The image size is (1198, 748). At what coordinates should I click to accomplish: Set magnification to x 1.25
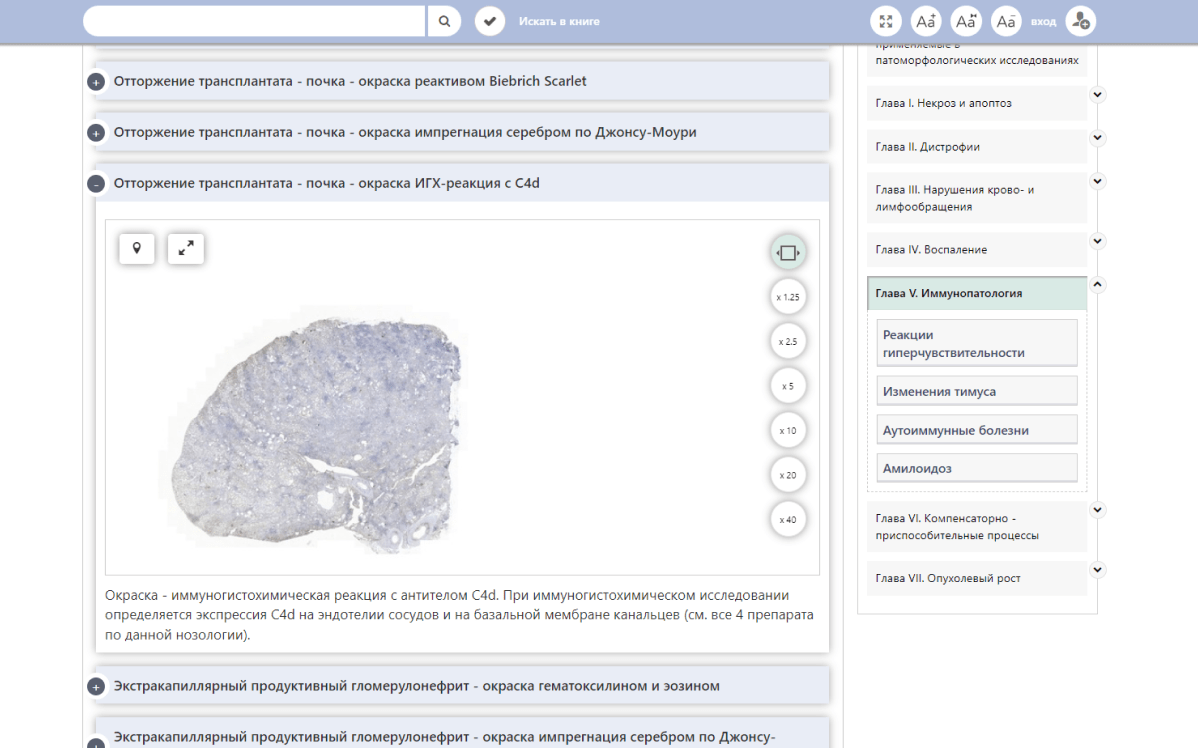(788, 297)
